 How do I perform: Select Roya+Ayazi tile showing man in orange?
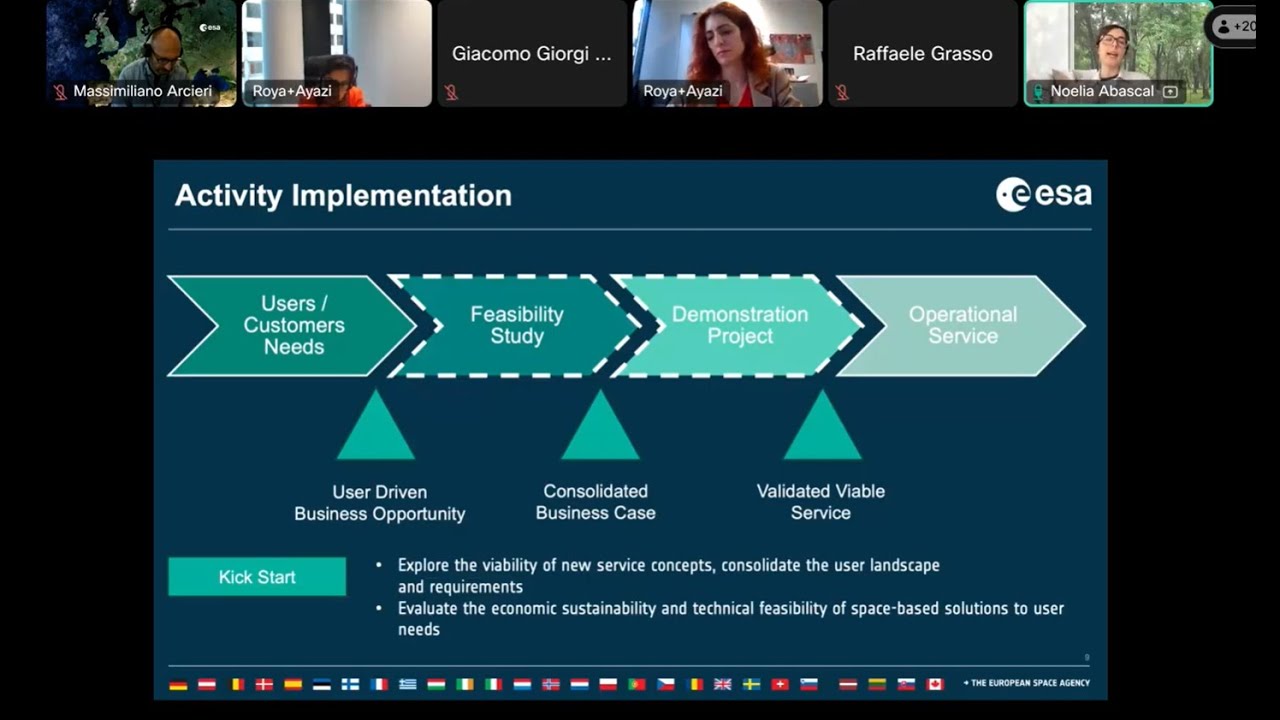337,53
